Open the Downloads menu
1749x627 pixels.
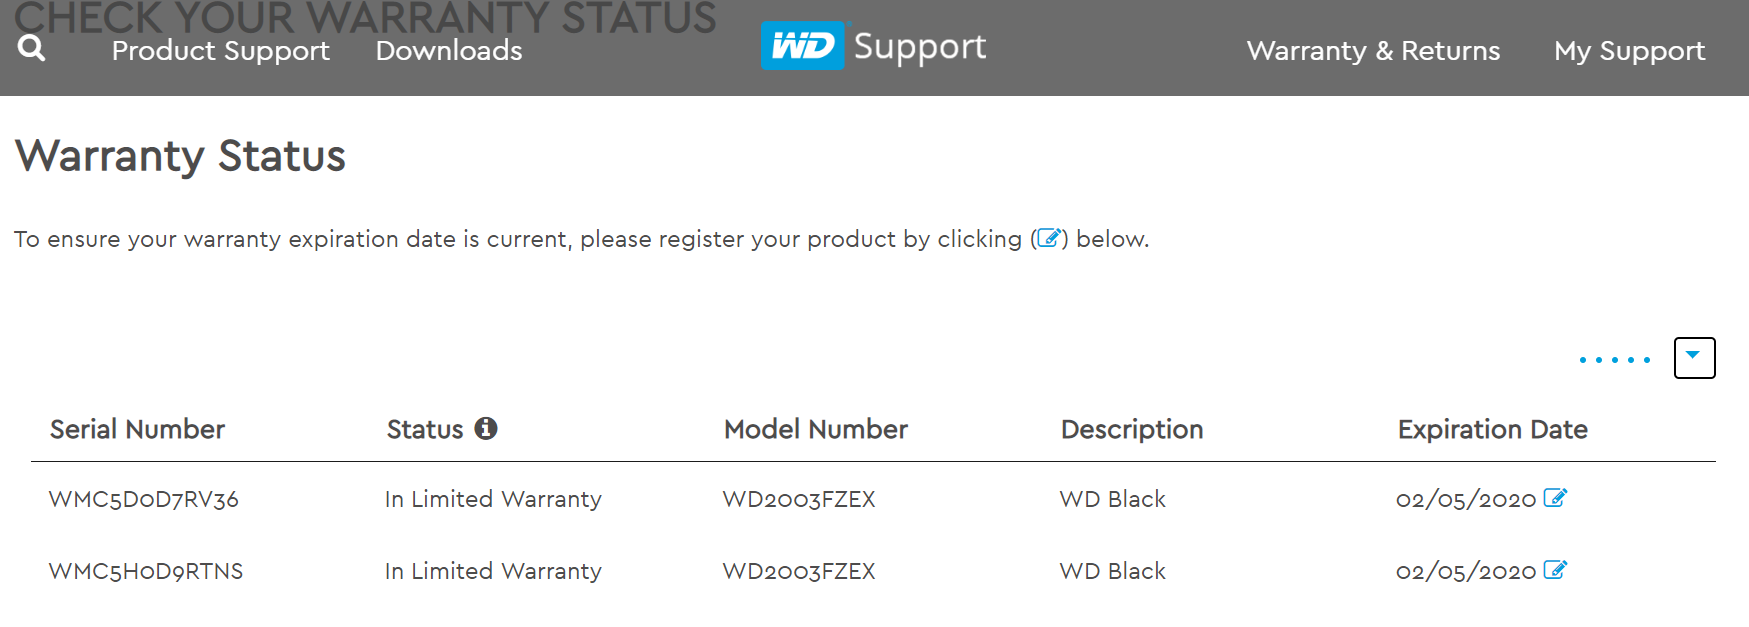point(449,51)
